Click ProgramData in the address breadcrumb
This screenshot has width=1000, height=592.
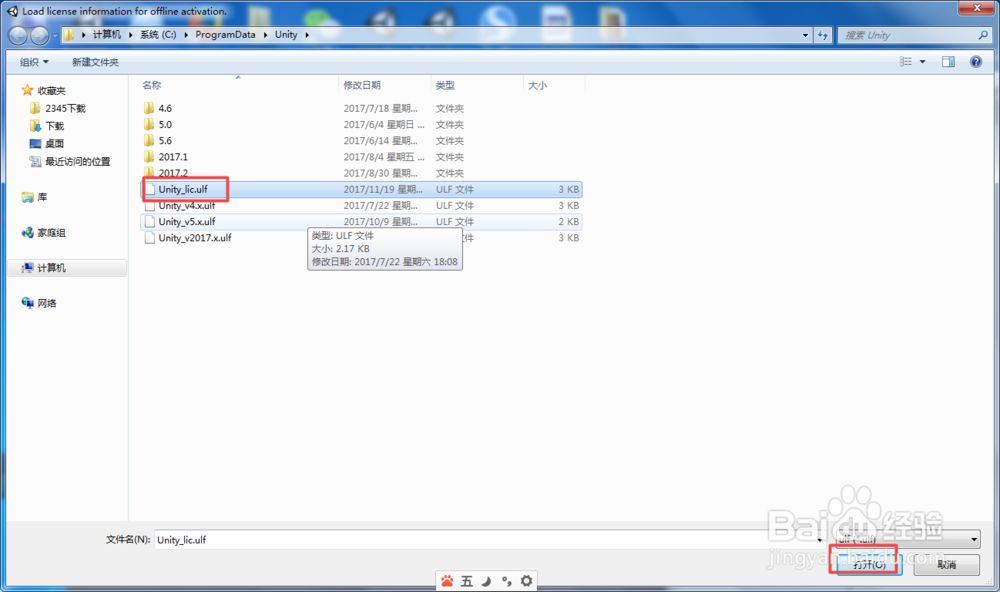(225, 34)
